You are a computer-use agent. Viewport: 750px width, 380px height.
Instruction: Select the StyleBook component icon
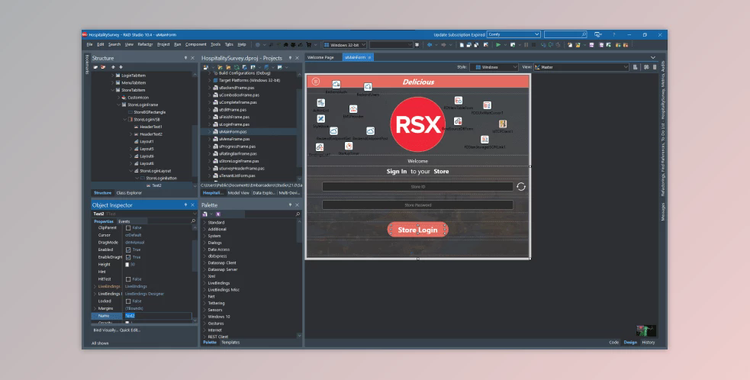[321, 119]
